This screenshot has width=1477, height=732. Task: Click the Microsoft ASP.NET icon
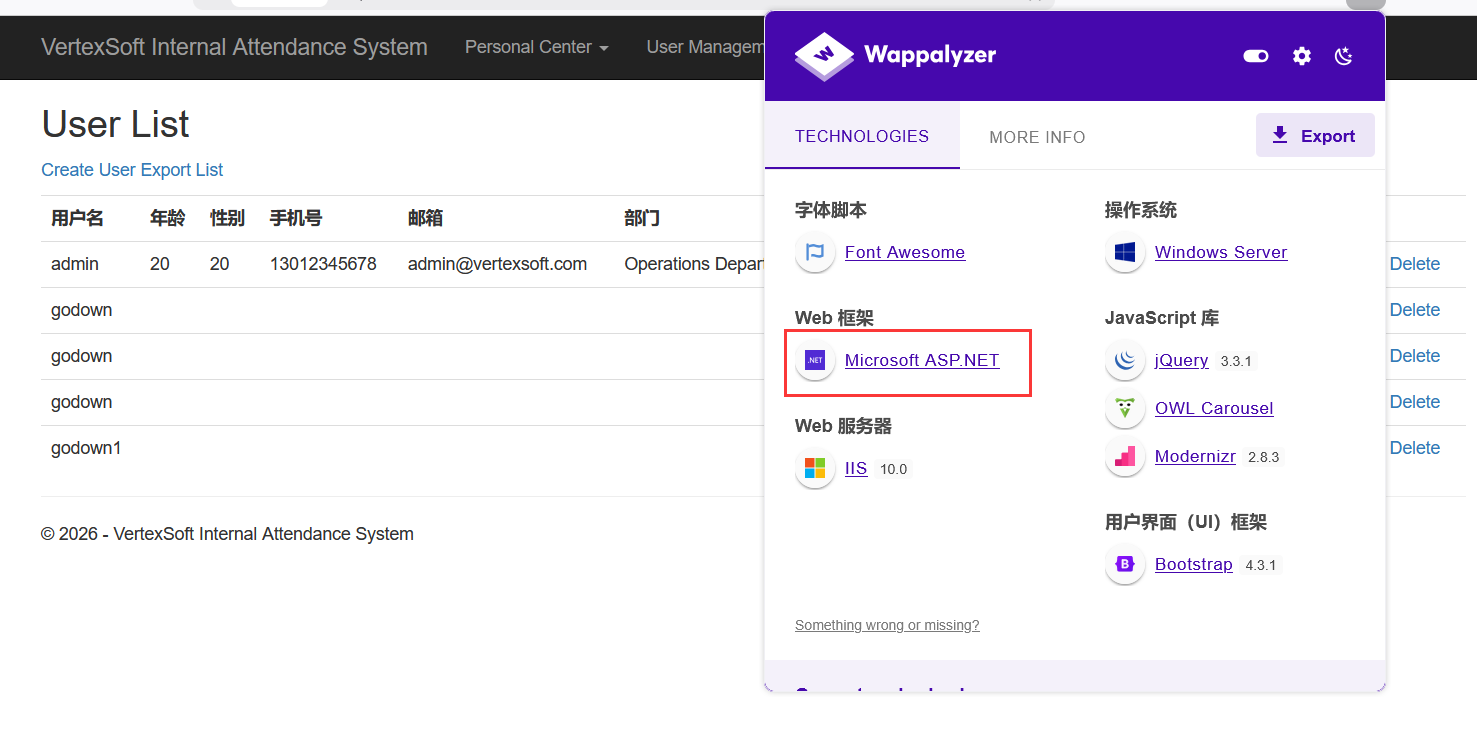pos(815,360)
